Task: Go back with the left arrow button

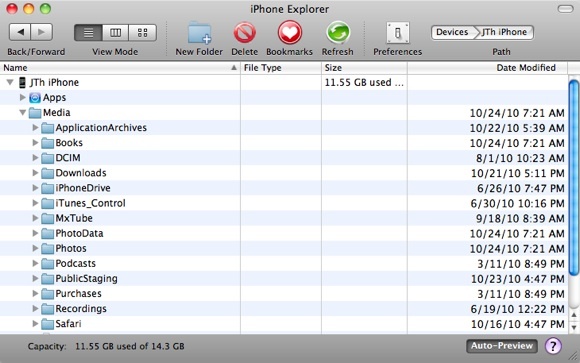Action: (x=20, y=32)
